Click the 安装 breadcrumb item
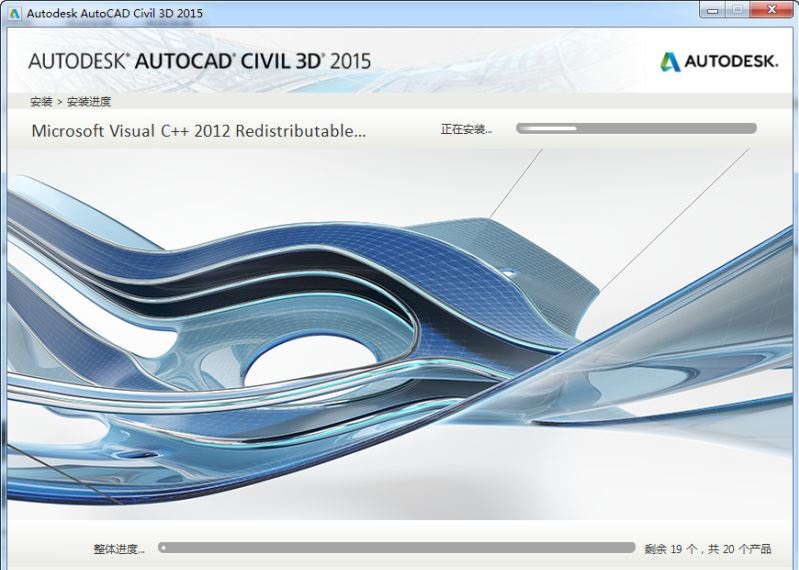This screenshot has height=570, width=799. coord(41,101)
